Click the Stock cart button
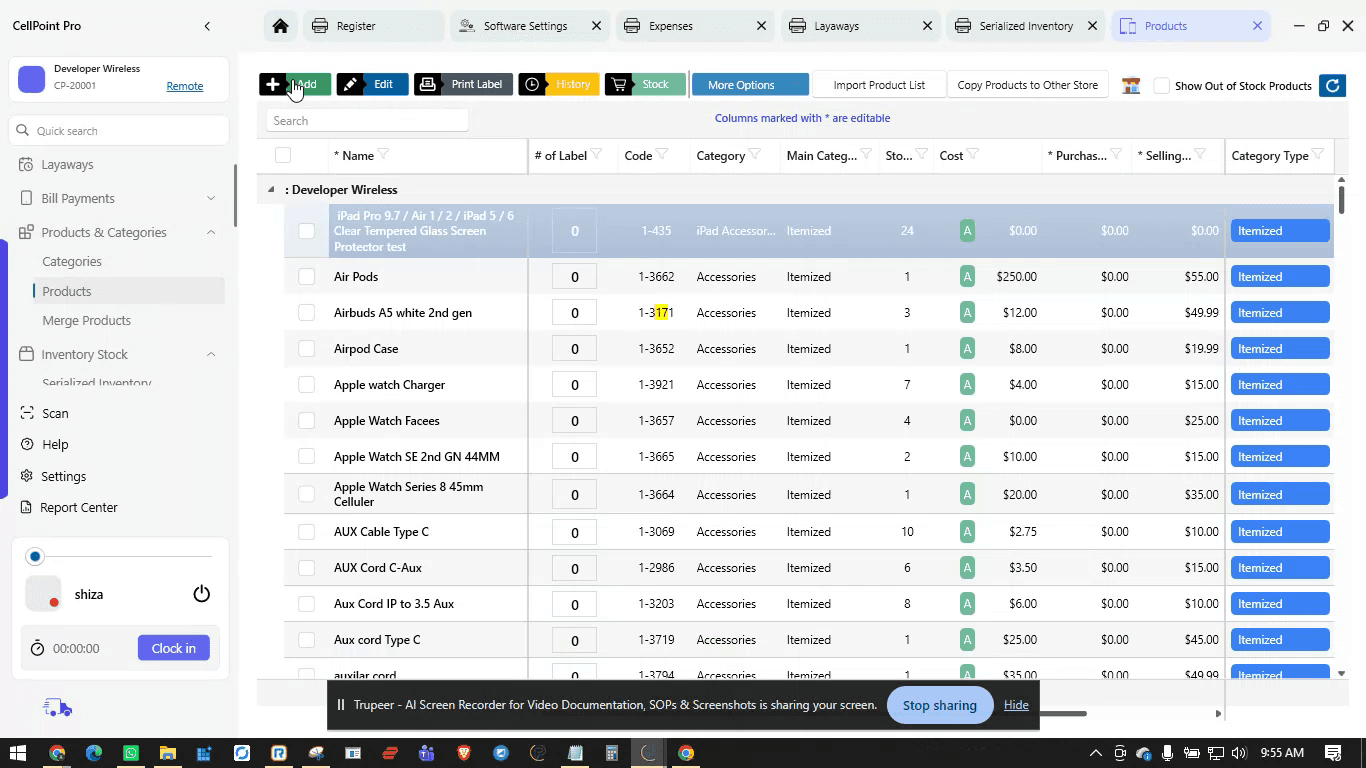The width and height of the screenshot is (1366, 768). point(645,85)
